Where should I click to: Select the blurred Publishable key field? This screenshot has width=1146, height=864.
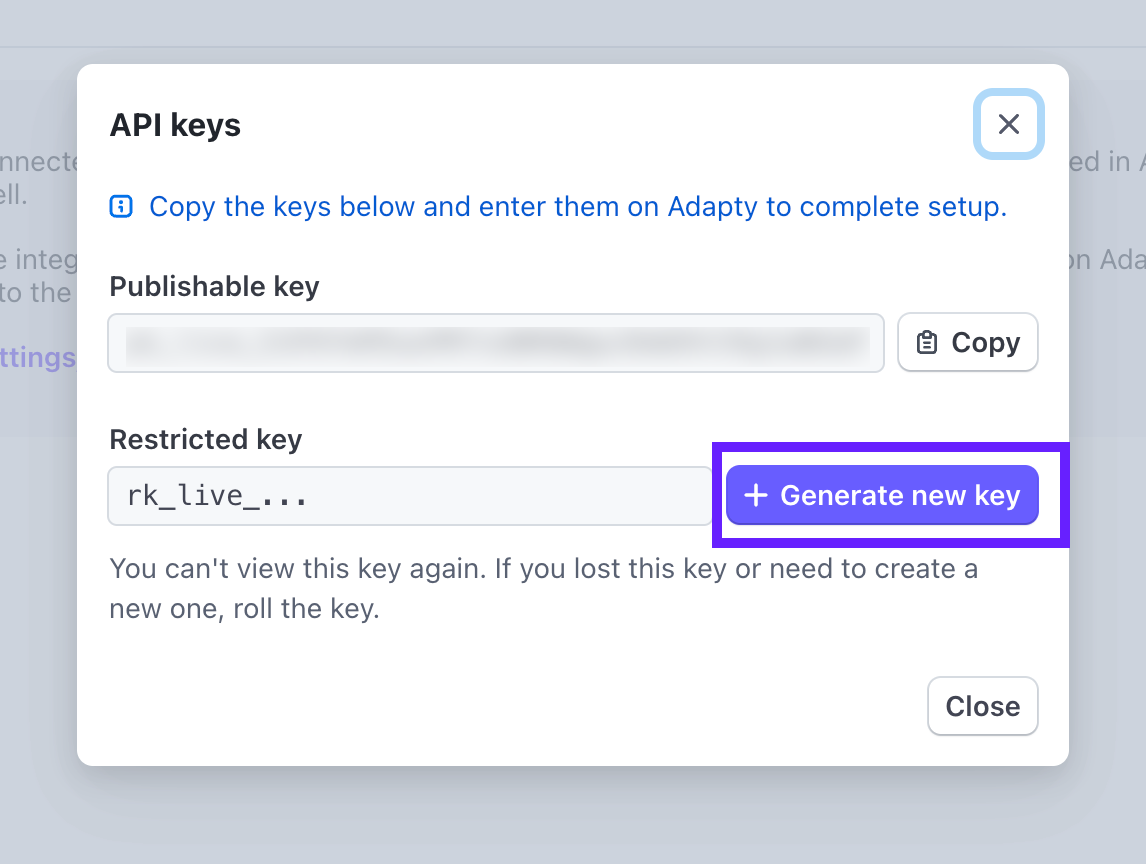coord(495,343)
